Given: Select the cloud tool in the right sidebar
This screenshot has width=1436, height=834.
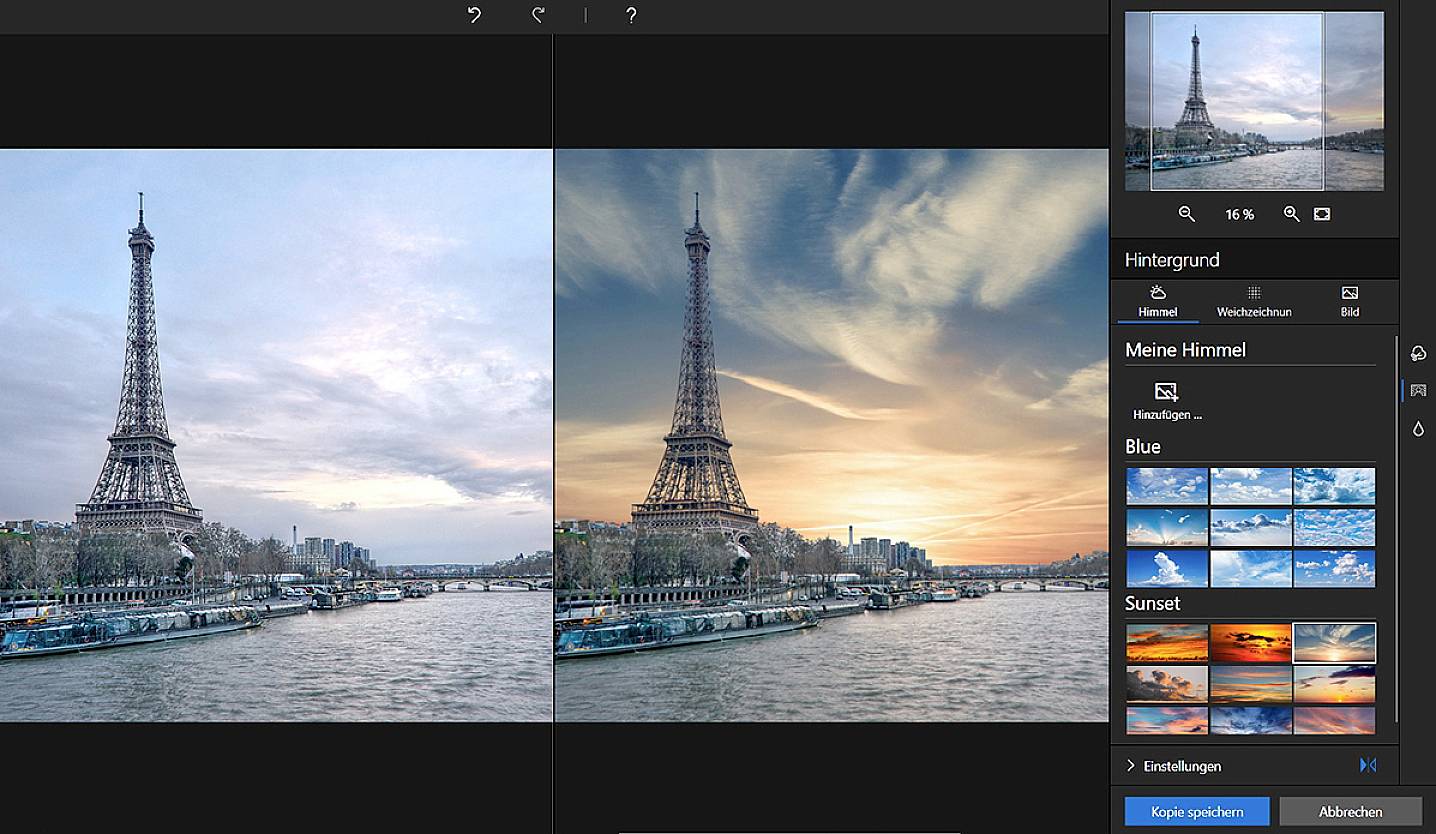Looking at the screenshot, I should coord(1418,352).
